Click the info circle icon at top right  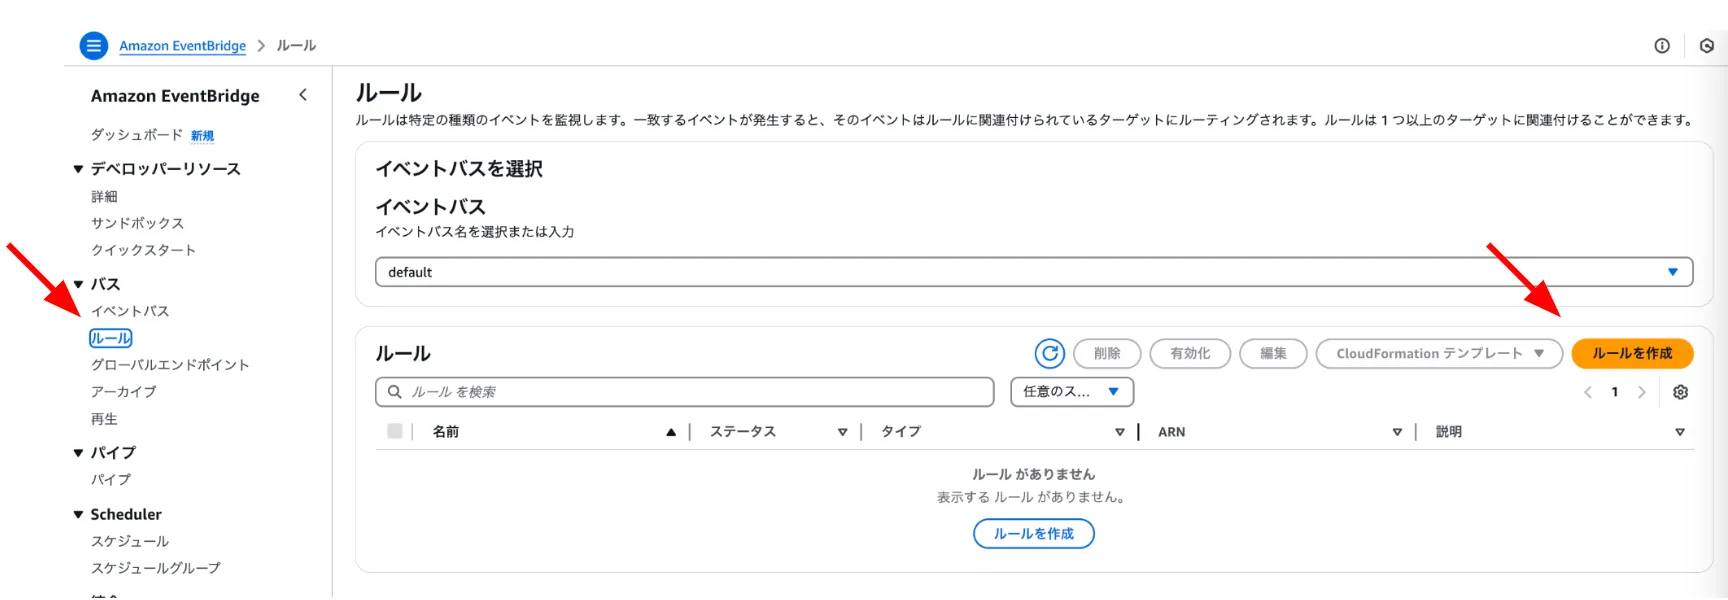pyautogui.click(x=1662, y=46)
